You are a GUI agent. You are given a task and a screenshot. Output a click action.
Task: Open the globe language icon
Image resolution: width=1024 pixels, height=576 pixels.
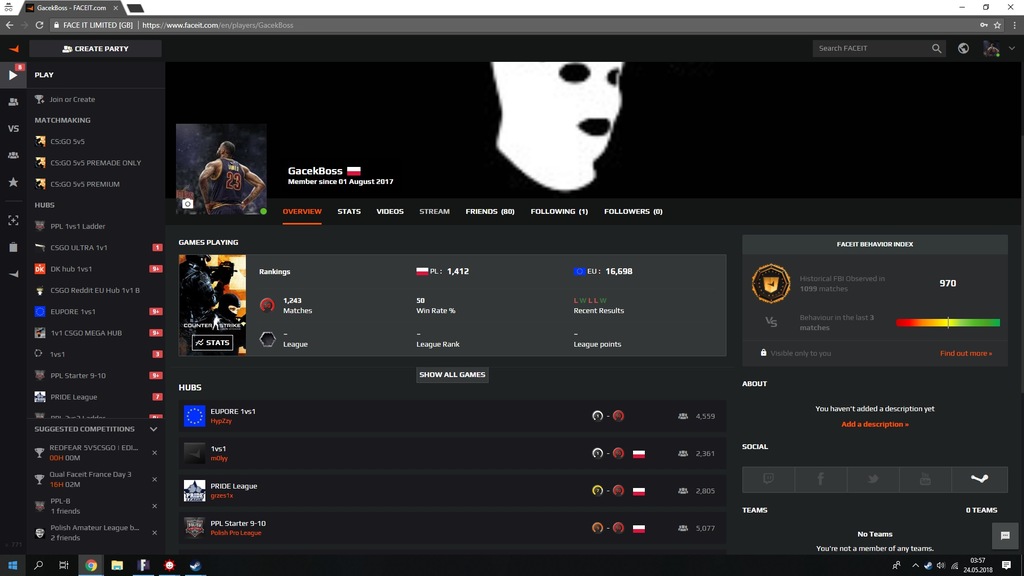[963, 48]
